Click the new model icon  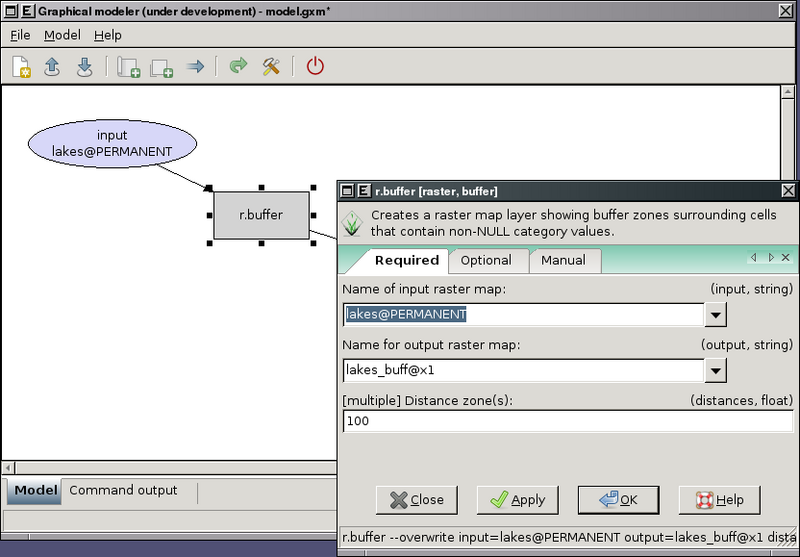(x=22, y=67)
